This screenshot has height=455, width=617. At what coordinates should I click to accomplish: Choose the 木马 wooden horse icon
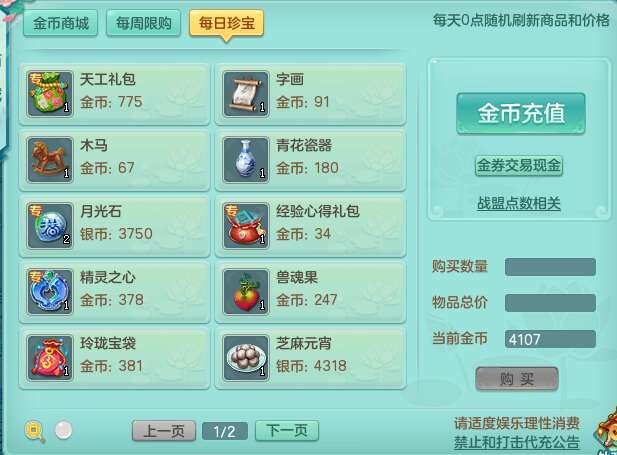(50, 159)
